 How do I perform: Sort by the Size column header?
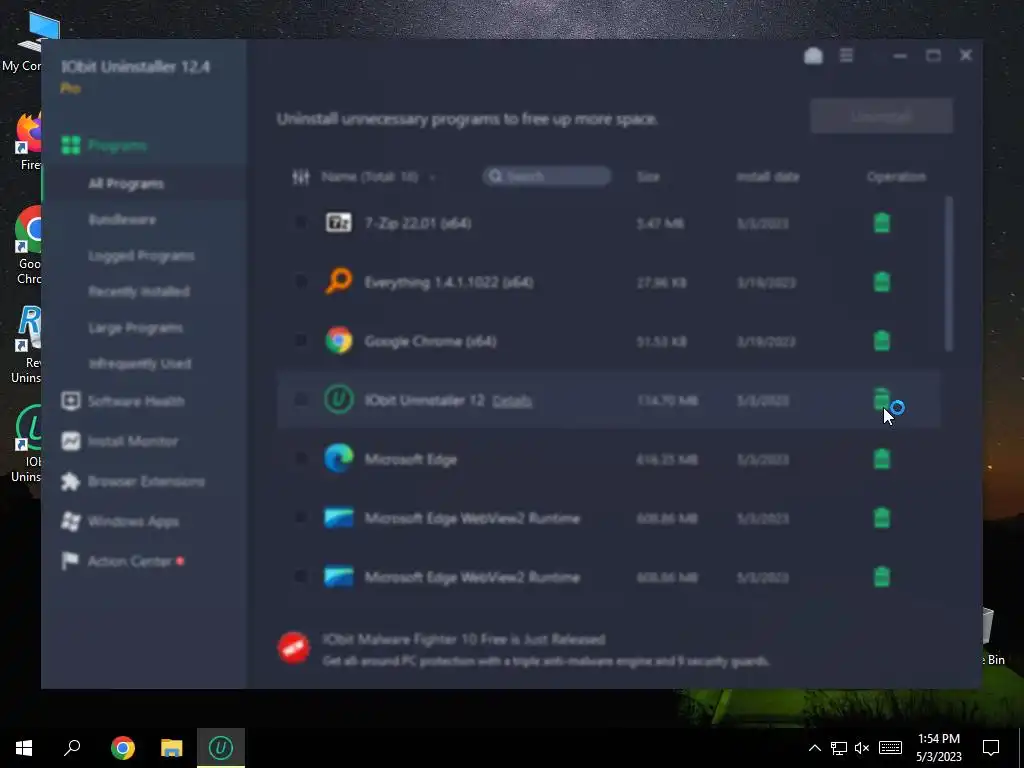coord(648,177)
